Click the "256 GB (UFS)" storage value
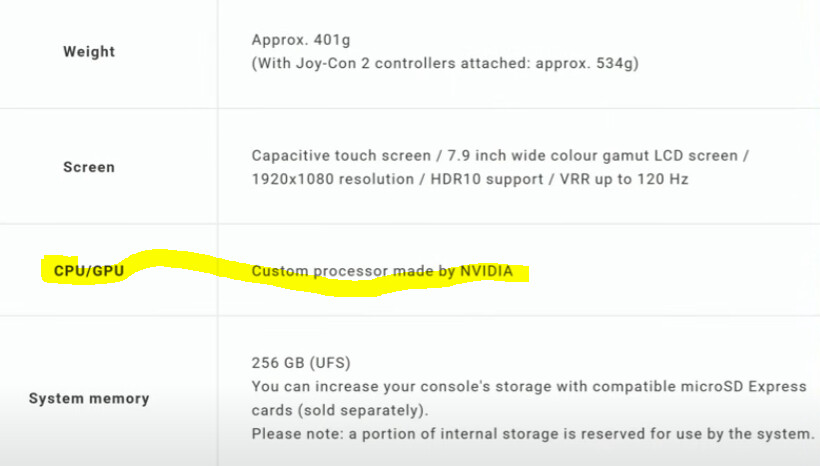 (x=301, y=363)
